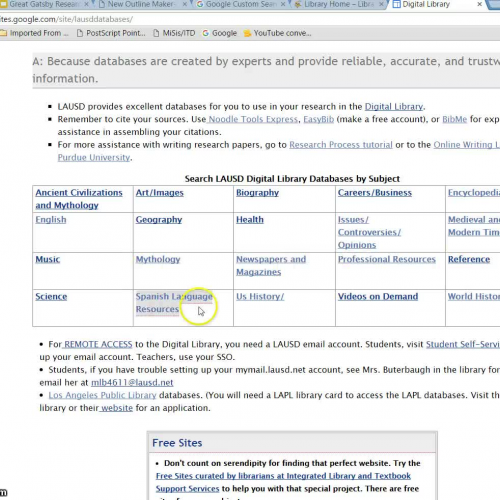Open the YouTube converter bookmark

pos(277,33)
